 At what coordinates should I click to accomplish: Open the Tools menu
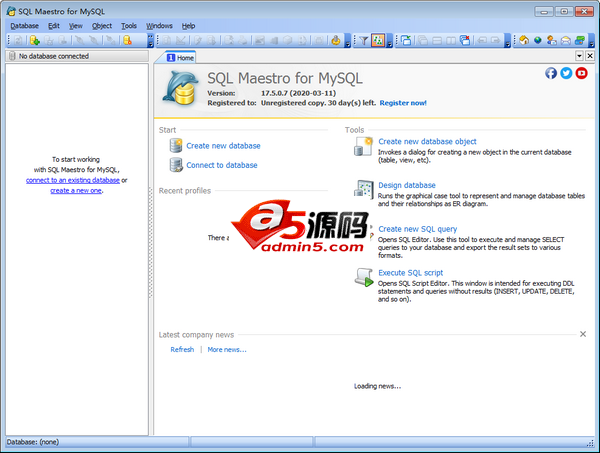(x=129, y=26)
